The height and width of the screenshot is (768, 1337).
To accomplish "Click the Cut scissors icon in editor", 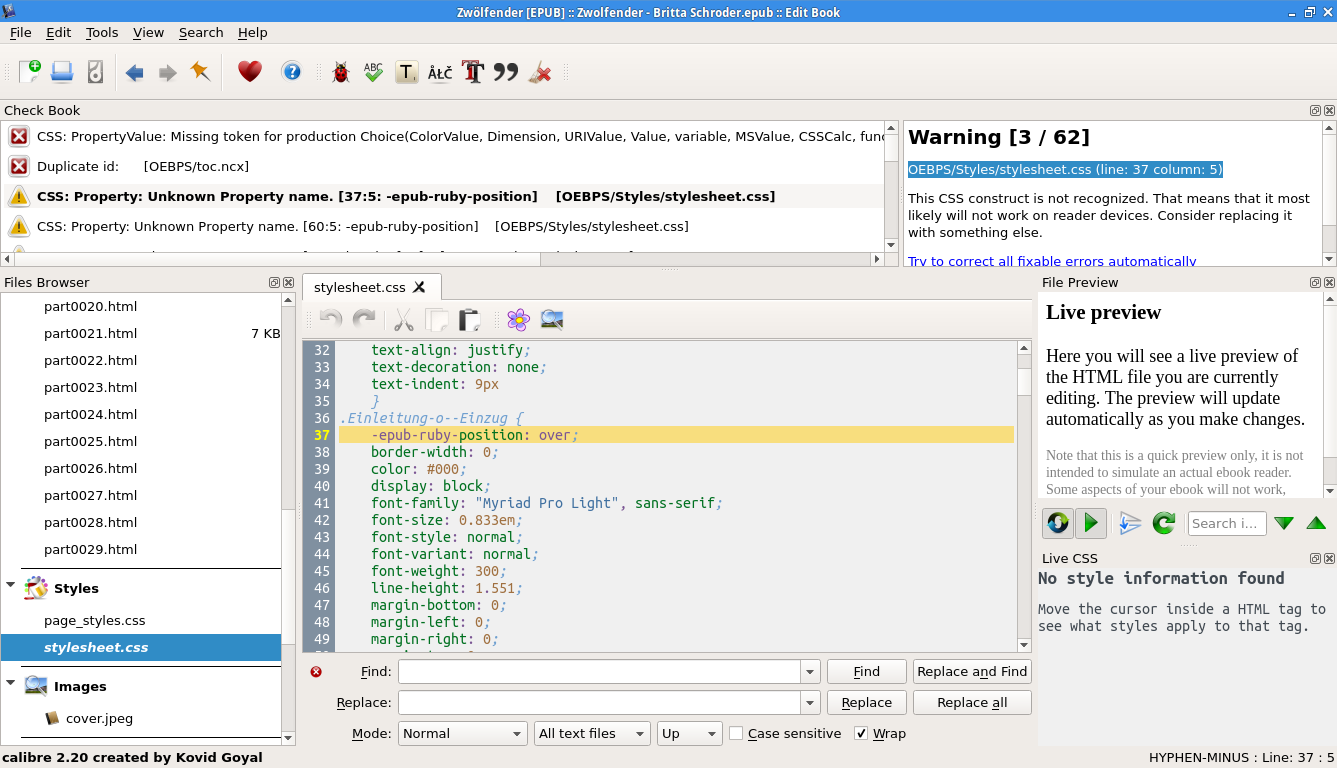I will pos(403,320).
